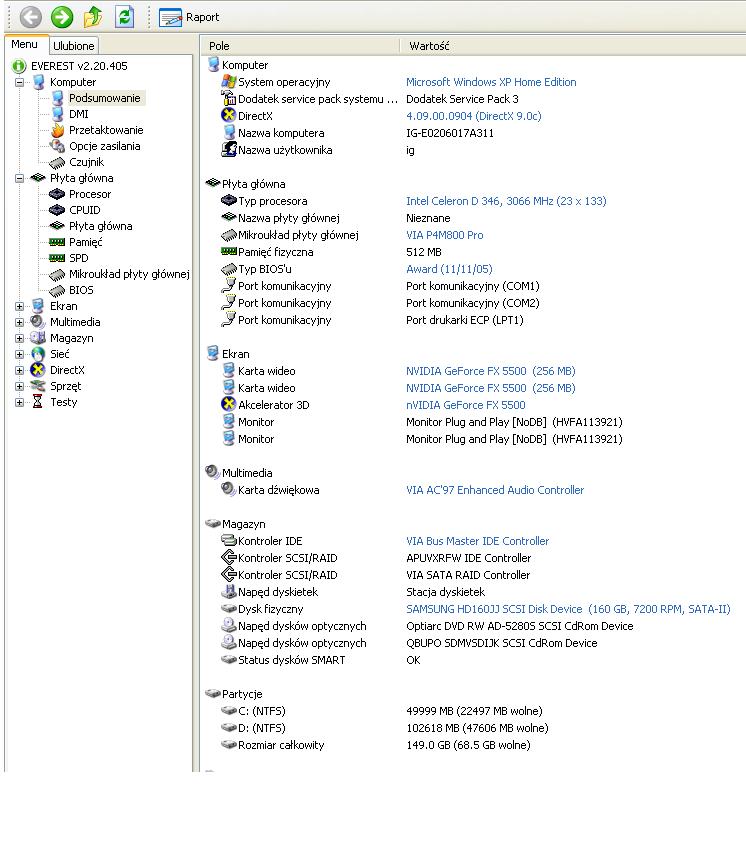Open the DirectX 9.0c version link

tap(474, 116)
